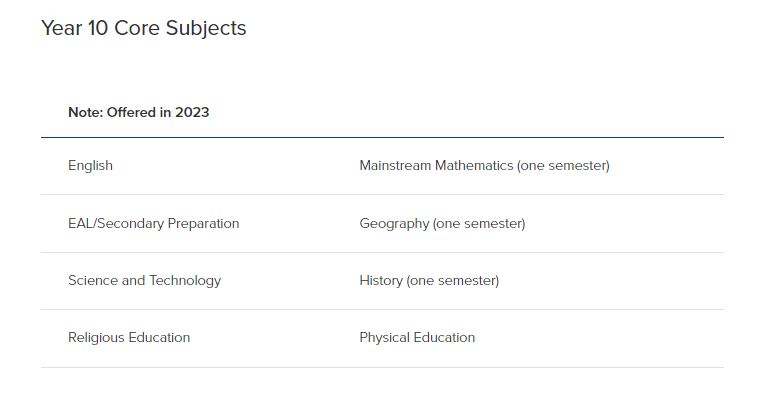Screen dimensions: 777x419
Task: Click '(one semester)' beside Geography
Action: click(479, 223)
